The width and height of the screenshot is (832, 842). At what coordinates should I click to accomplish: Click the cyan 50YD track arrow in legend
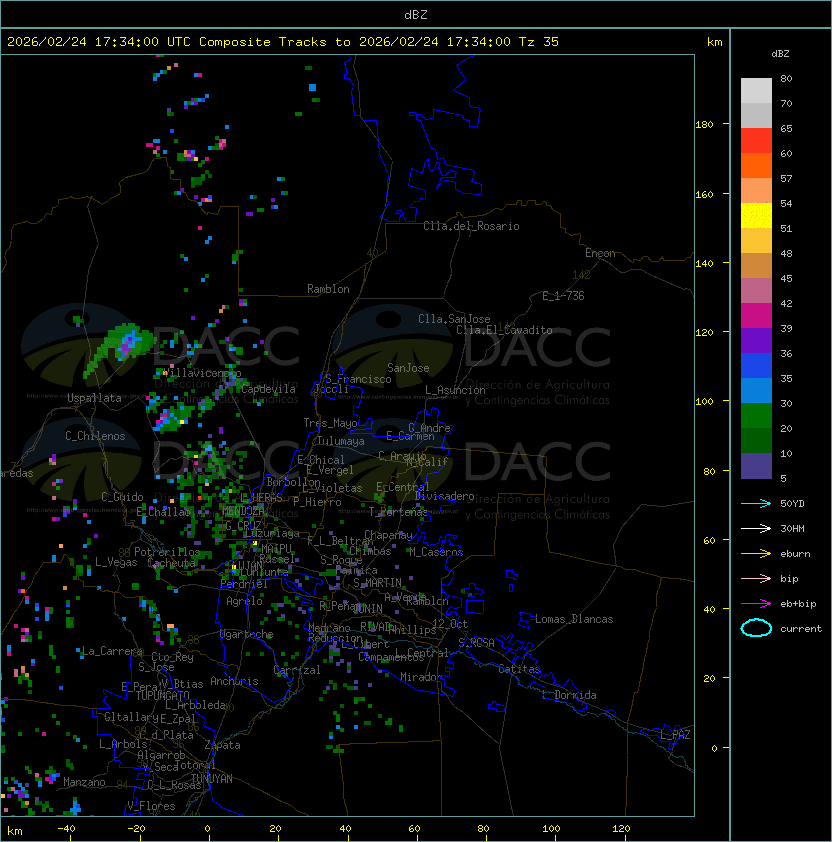[x=756, y=503]
